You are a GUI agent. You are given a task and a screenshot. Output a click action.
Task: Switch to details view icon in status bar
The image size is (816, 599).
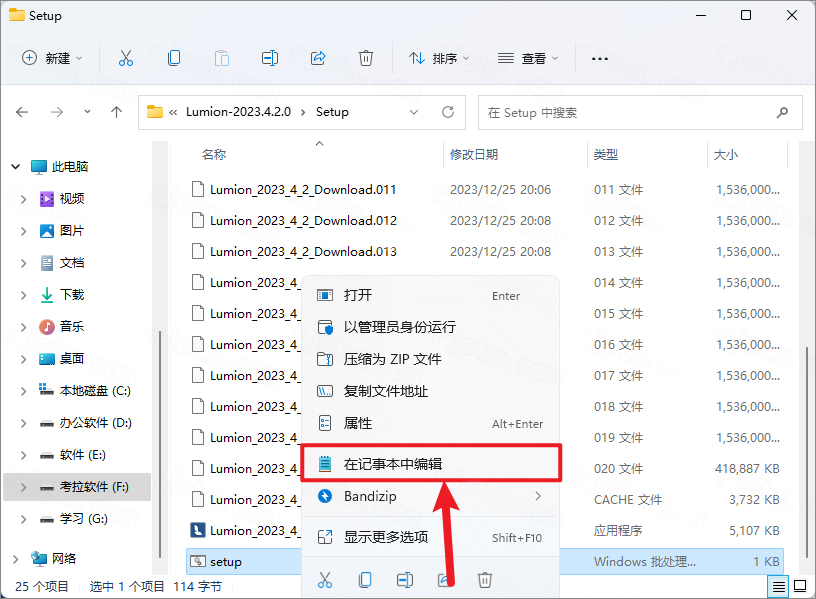click(x=779, y=587)
